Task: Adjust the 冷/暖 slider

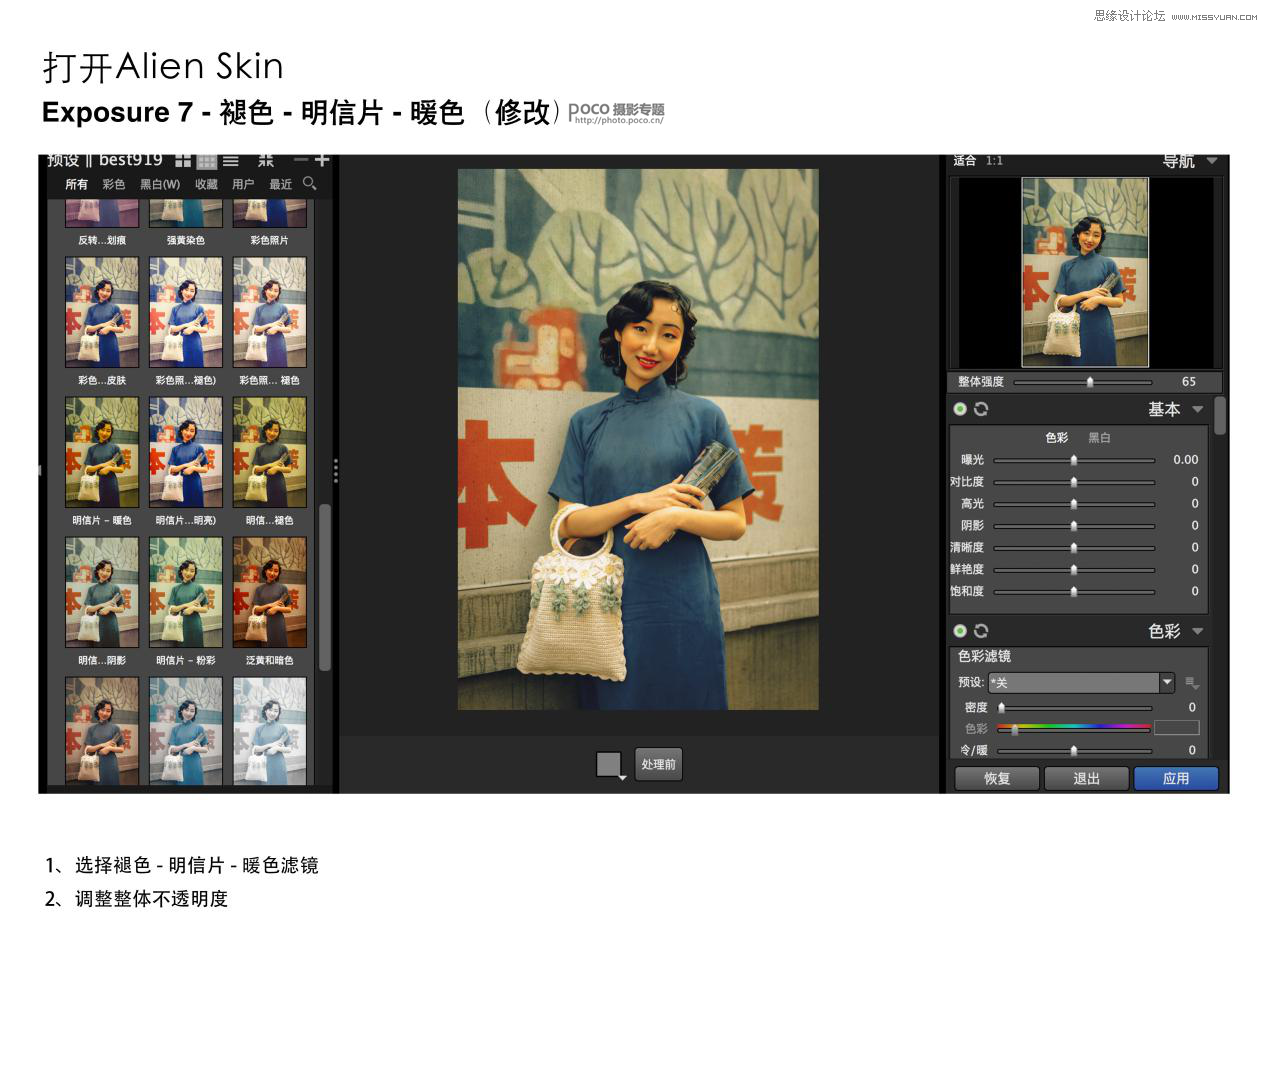Action: (1074, 750)
